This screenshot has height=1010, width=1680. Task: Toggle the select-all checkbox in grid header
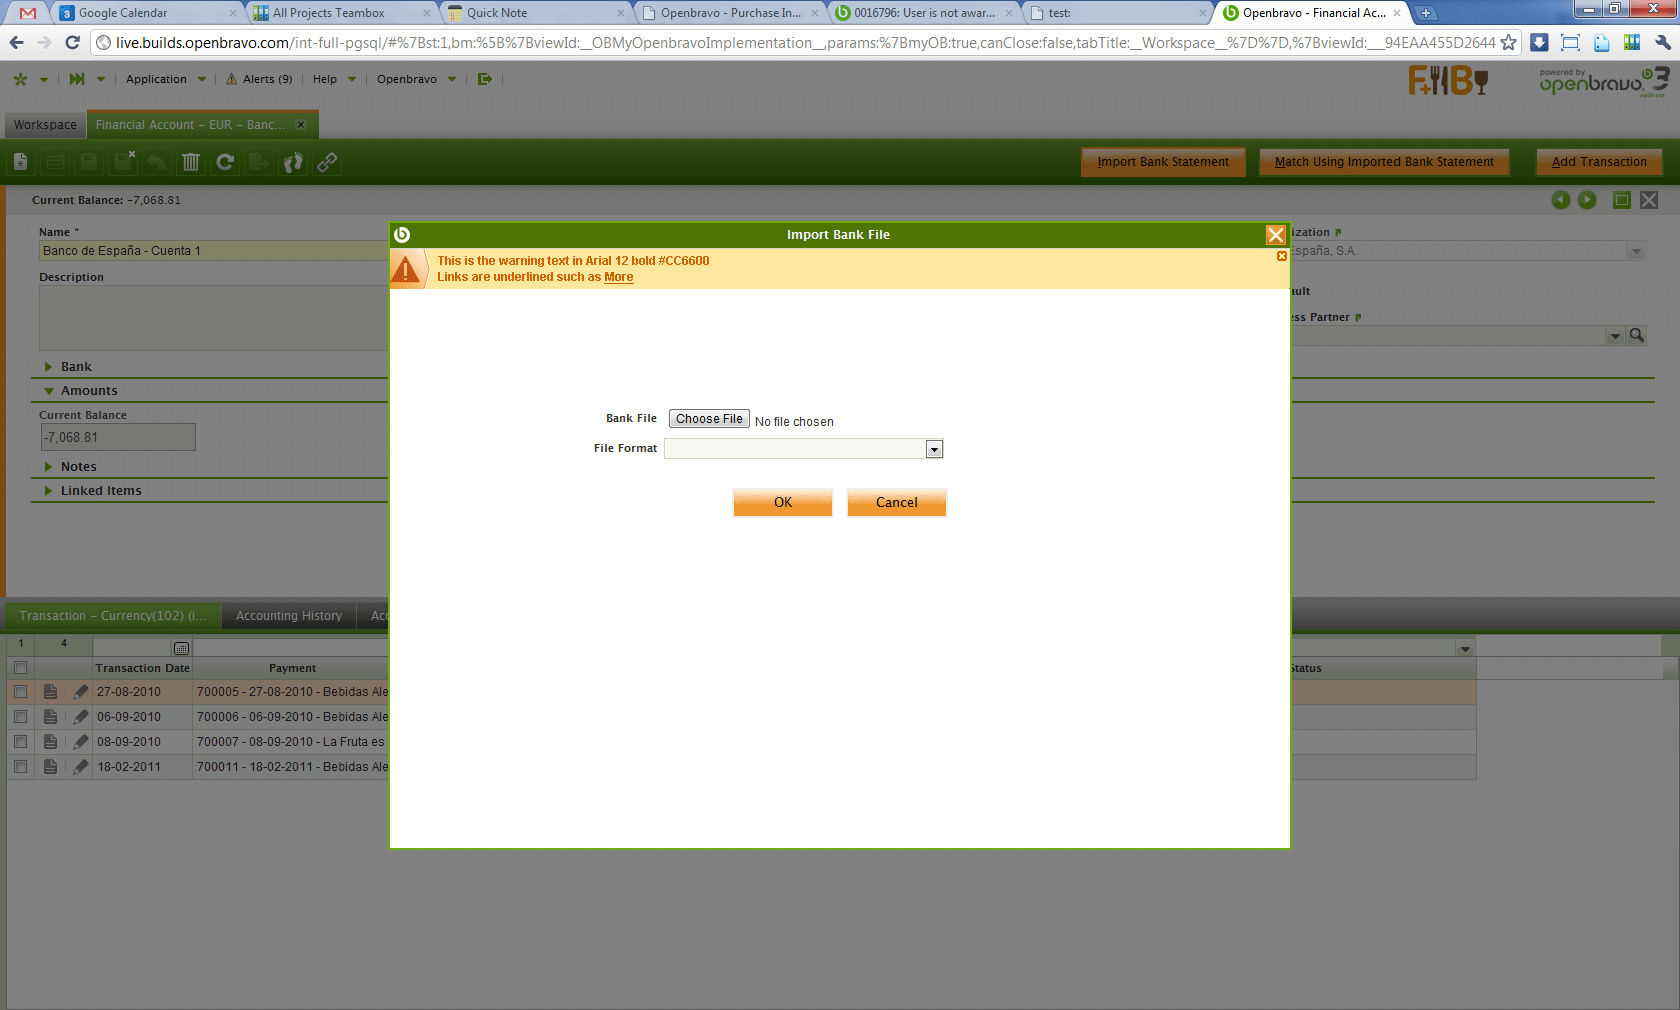point(20,668)
